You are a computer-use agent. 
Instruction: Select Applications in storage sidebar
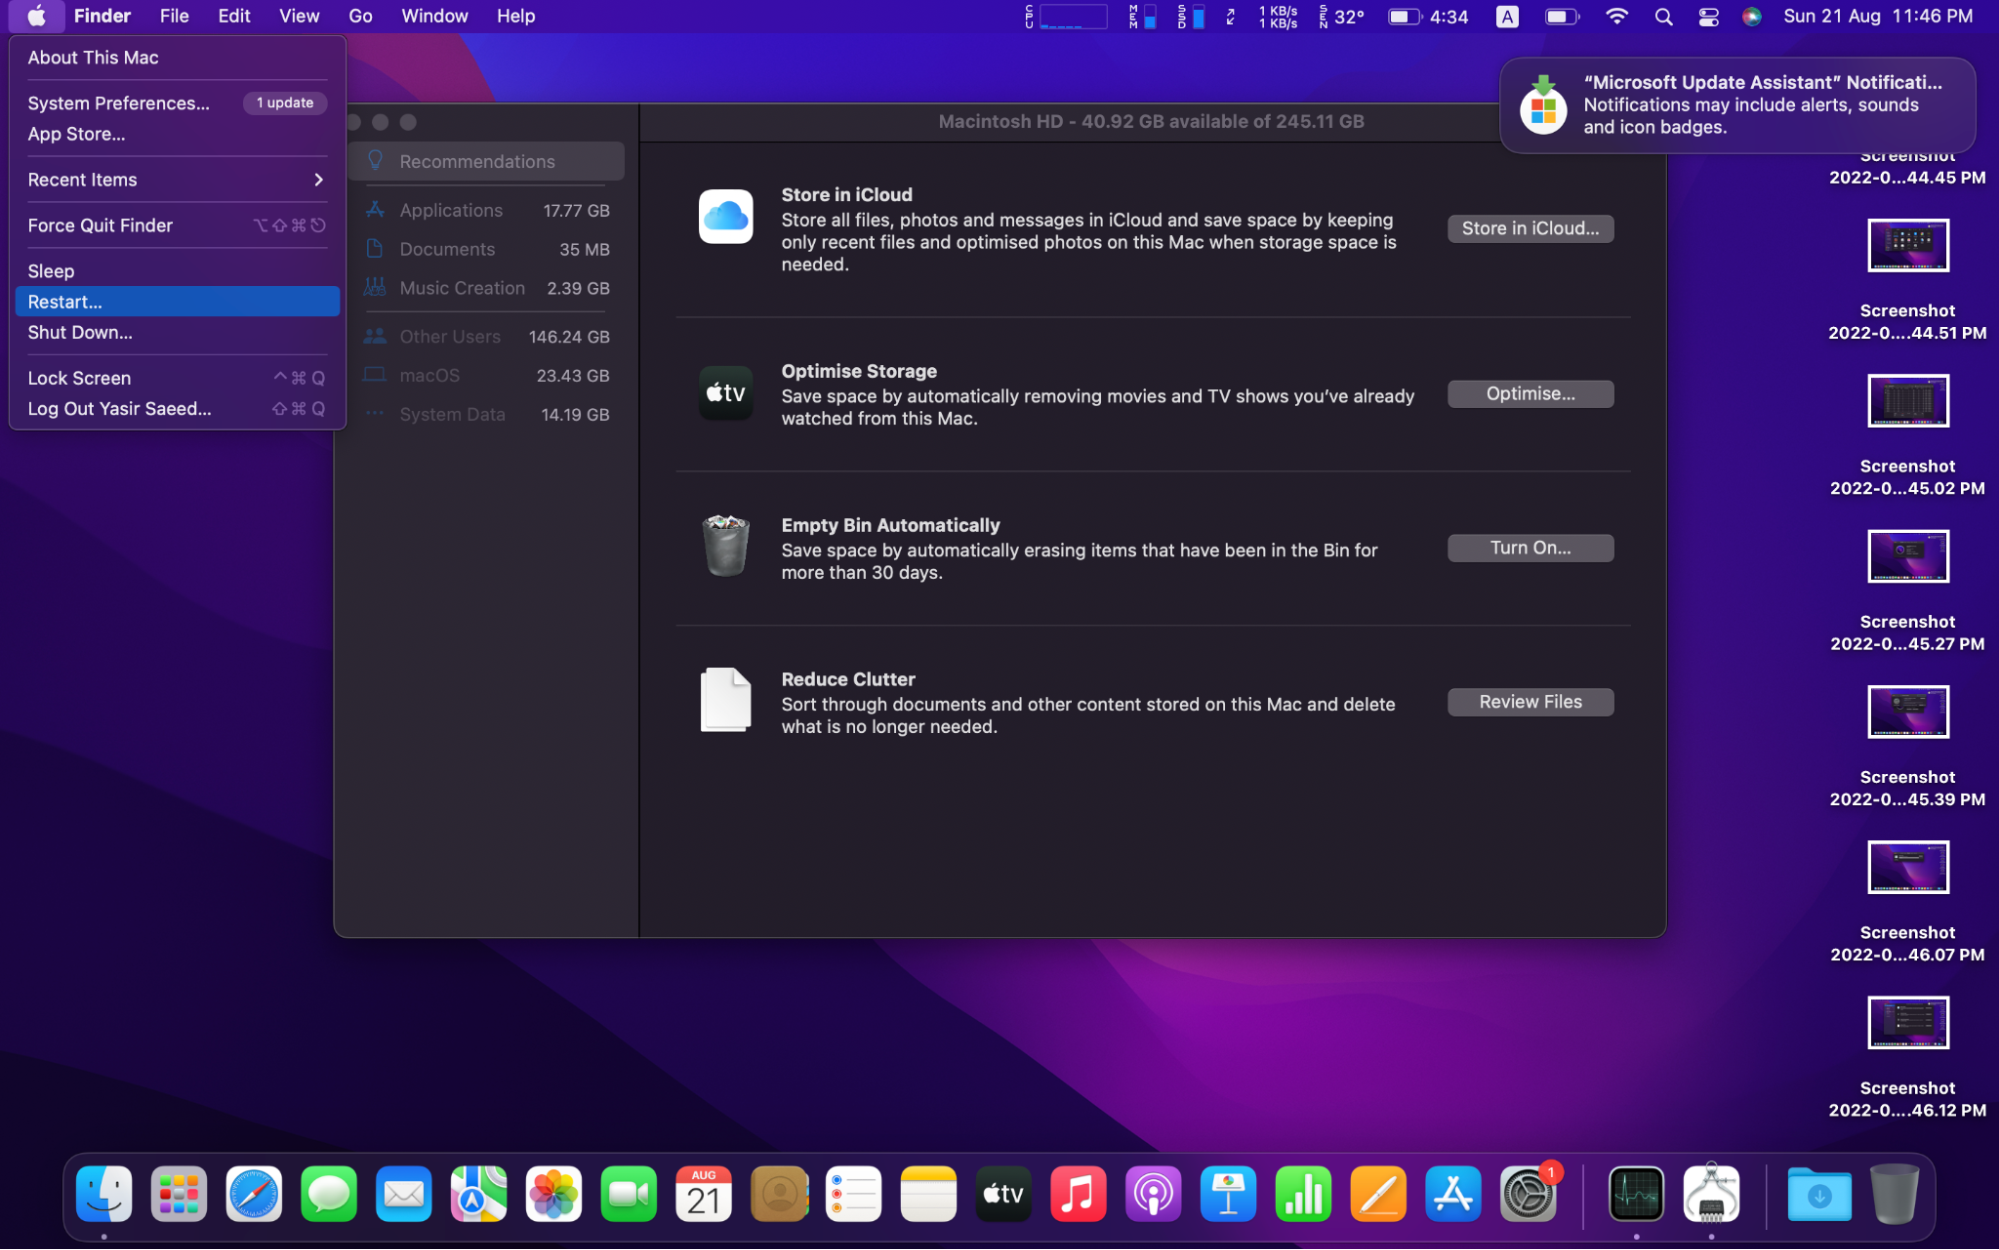pos(487,210)
